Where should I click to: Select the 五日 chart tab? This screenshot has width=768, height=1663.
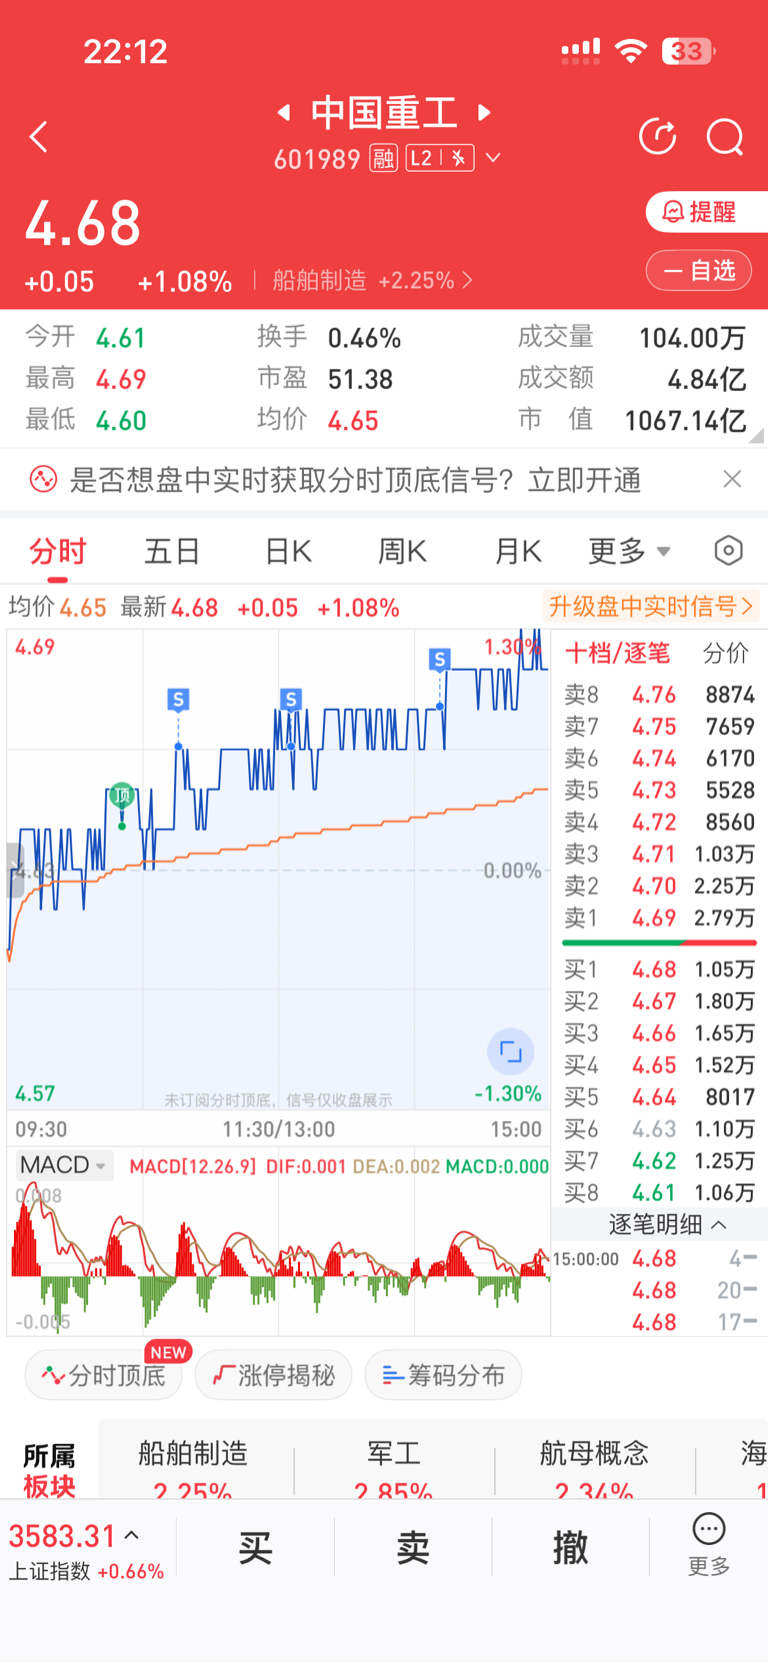tap(172, 551)
